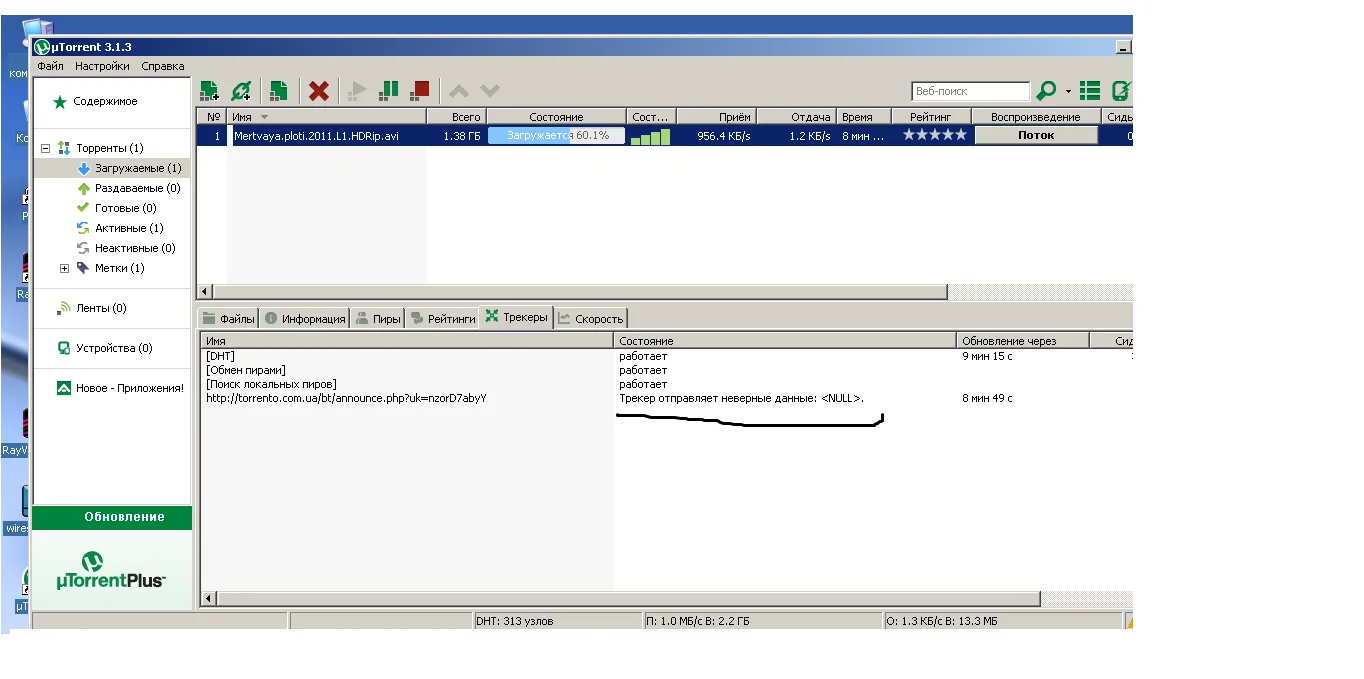Sort by the Рейтинг column header

point(930,117)
